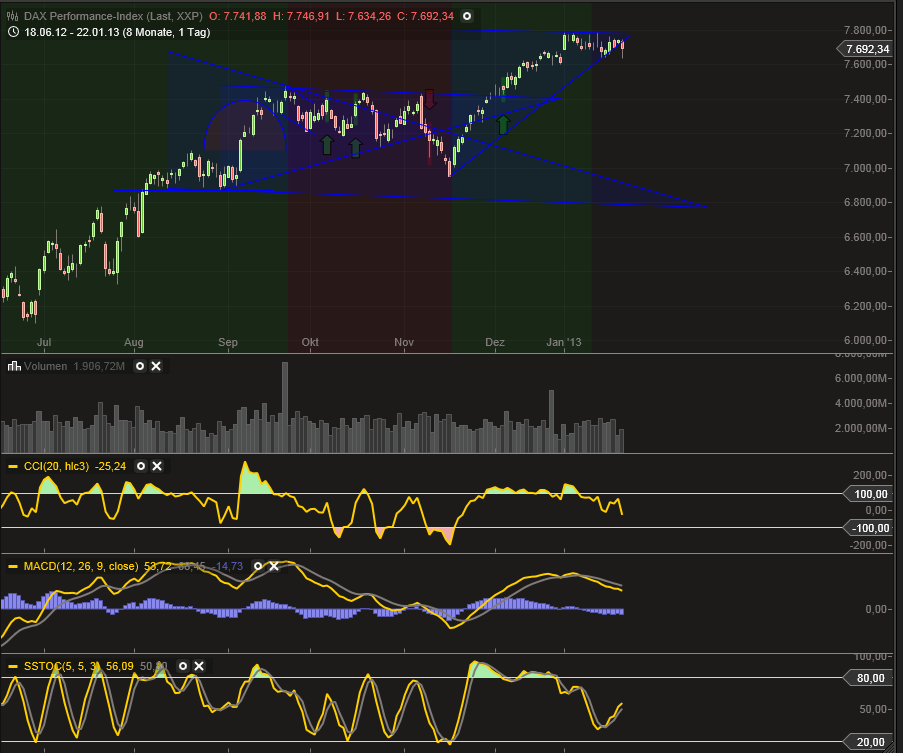Open settings circle for the MACD indicator

[x=258, y=566]
